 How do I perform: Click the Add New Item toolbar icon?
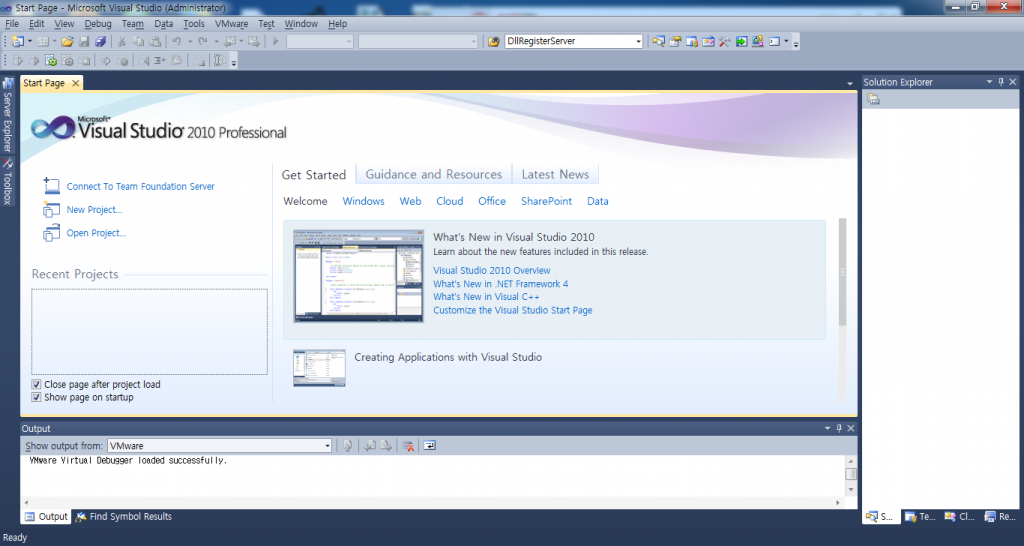coord(42,41)
